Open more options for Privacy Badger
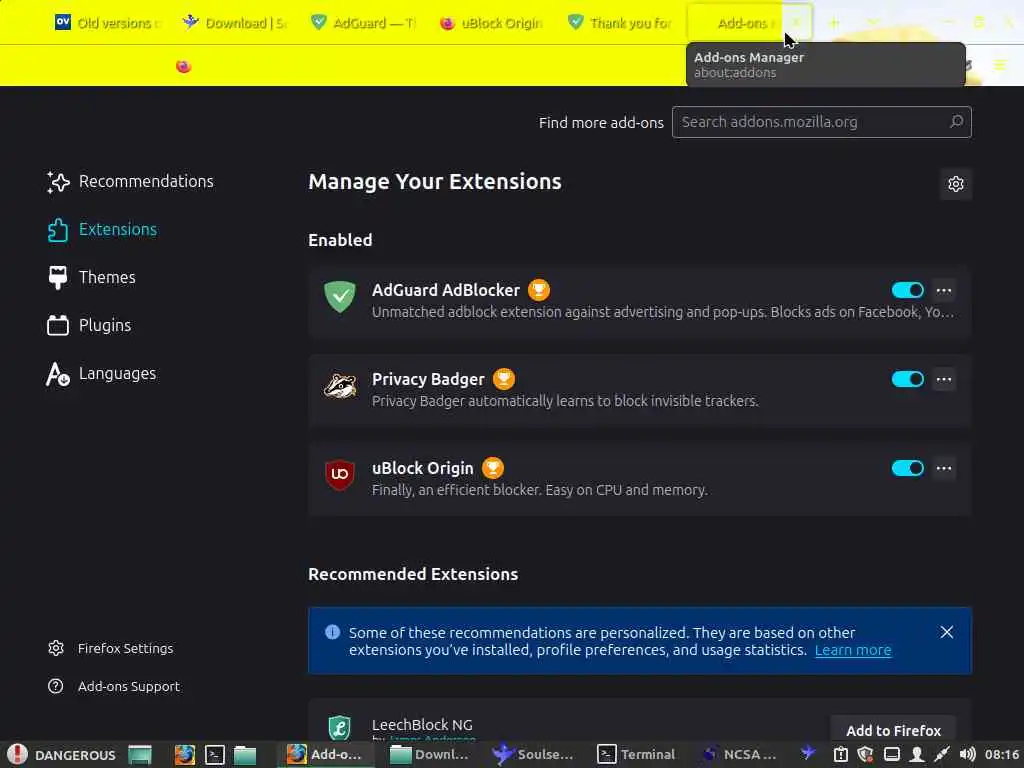Screen dimensions: 1024x768 point(944,379)
